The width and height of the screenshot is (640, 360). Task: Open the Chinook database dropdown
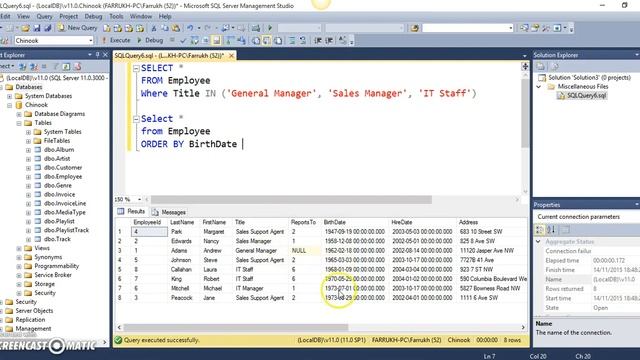(91, 40)
